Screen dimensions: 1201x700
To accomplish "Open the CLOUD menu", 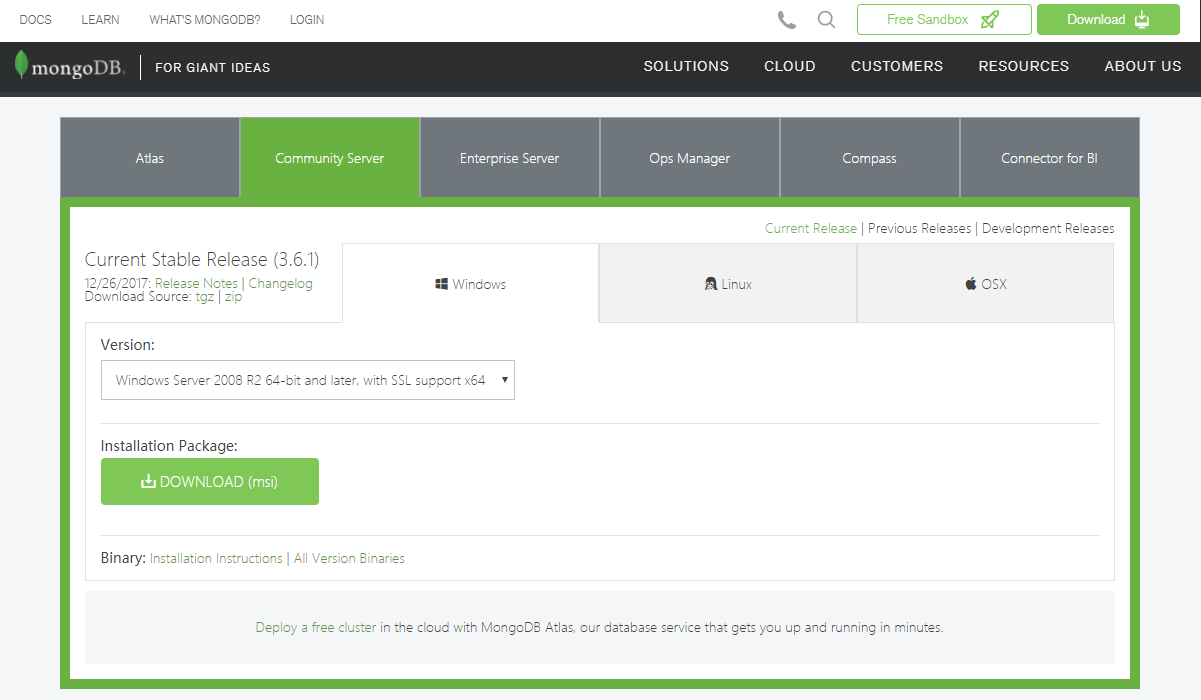I will (790, 66).
